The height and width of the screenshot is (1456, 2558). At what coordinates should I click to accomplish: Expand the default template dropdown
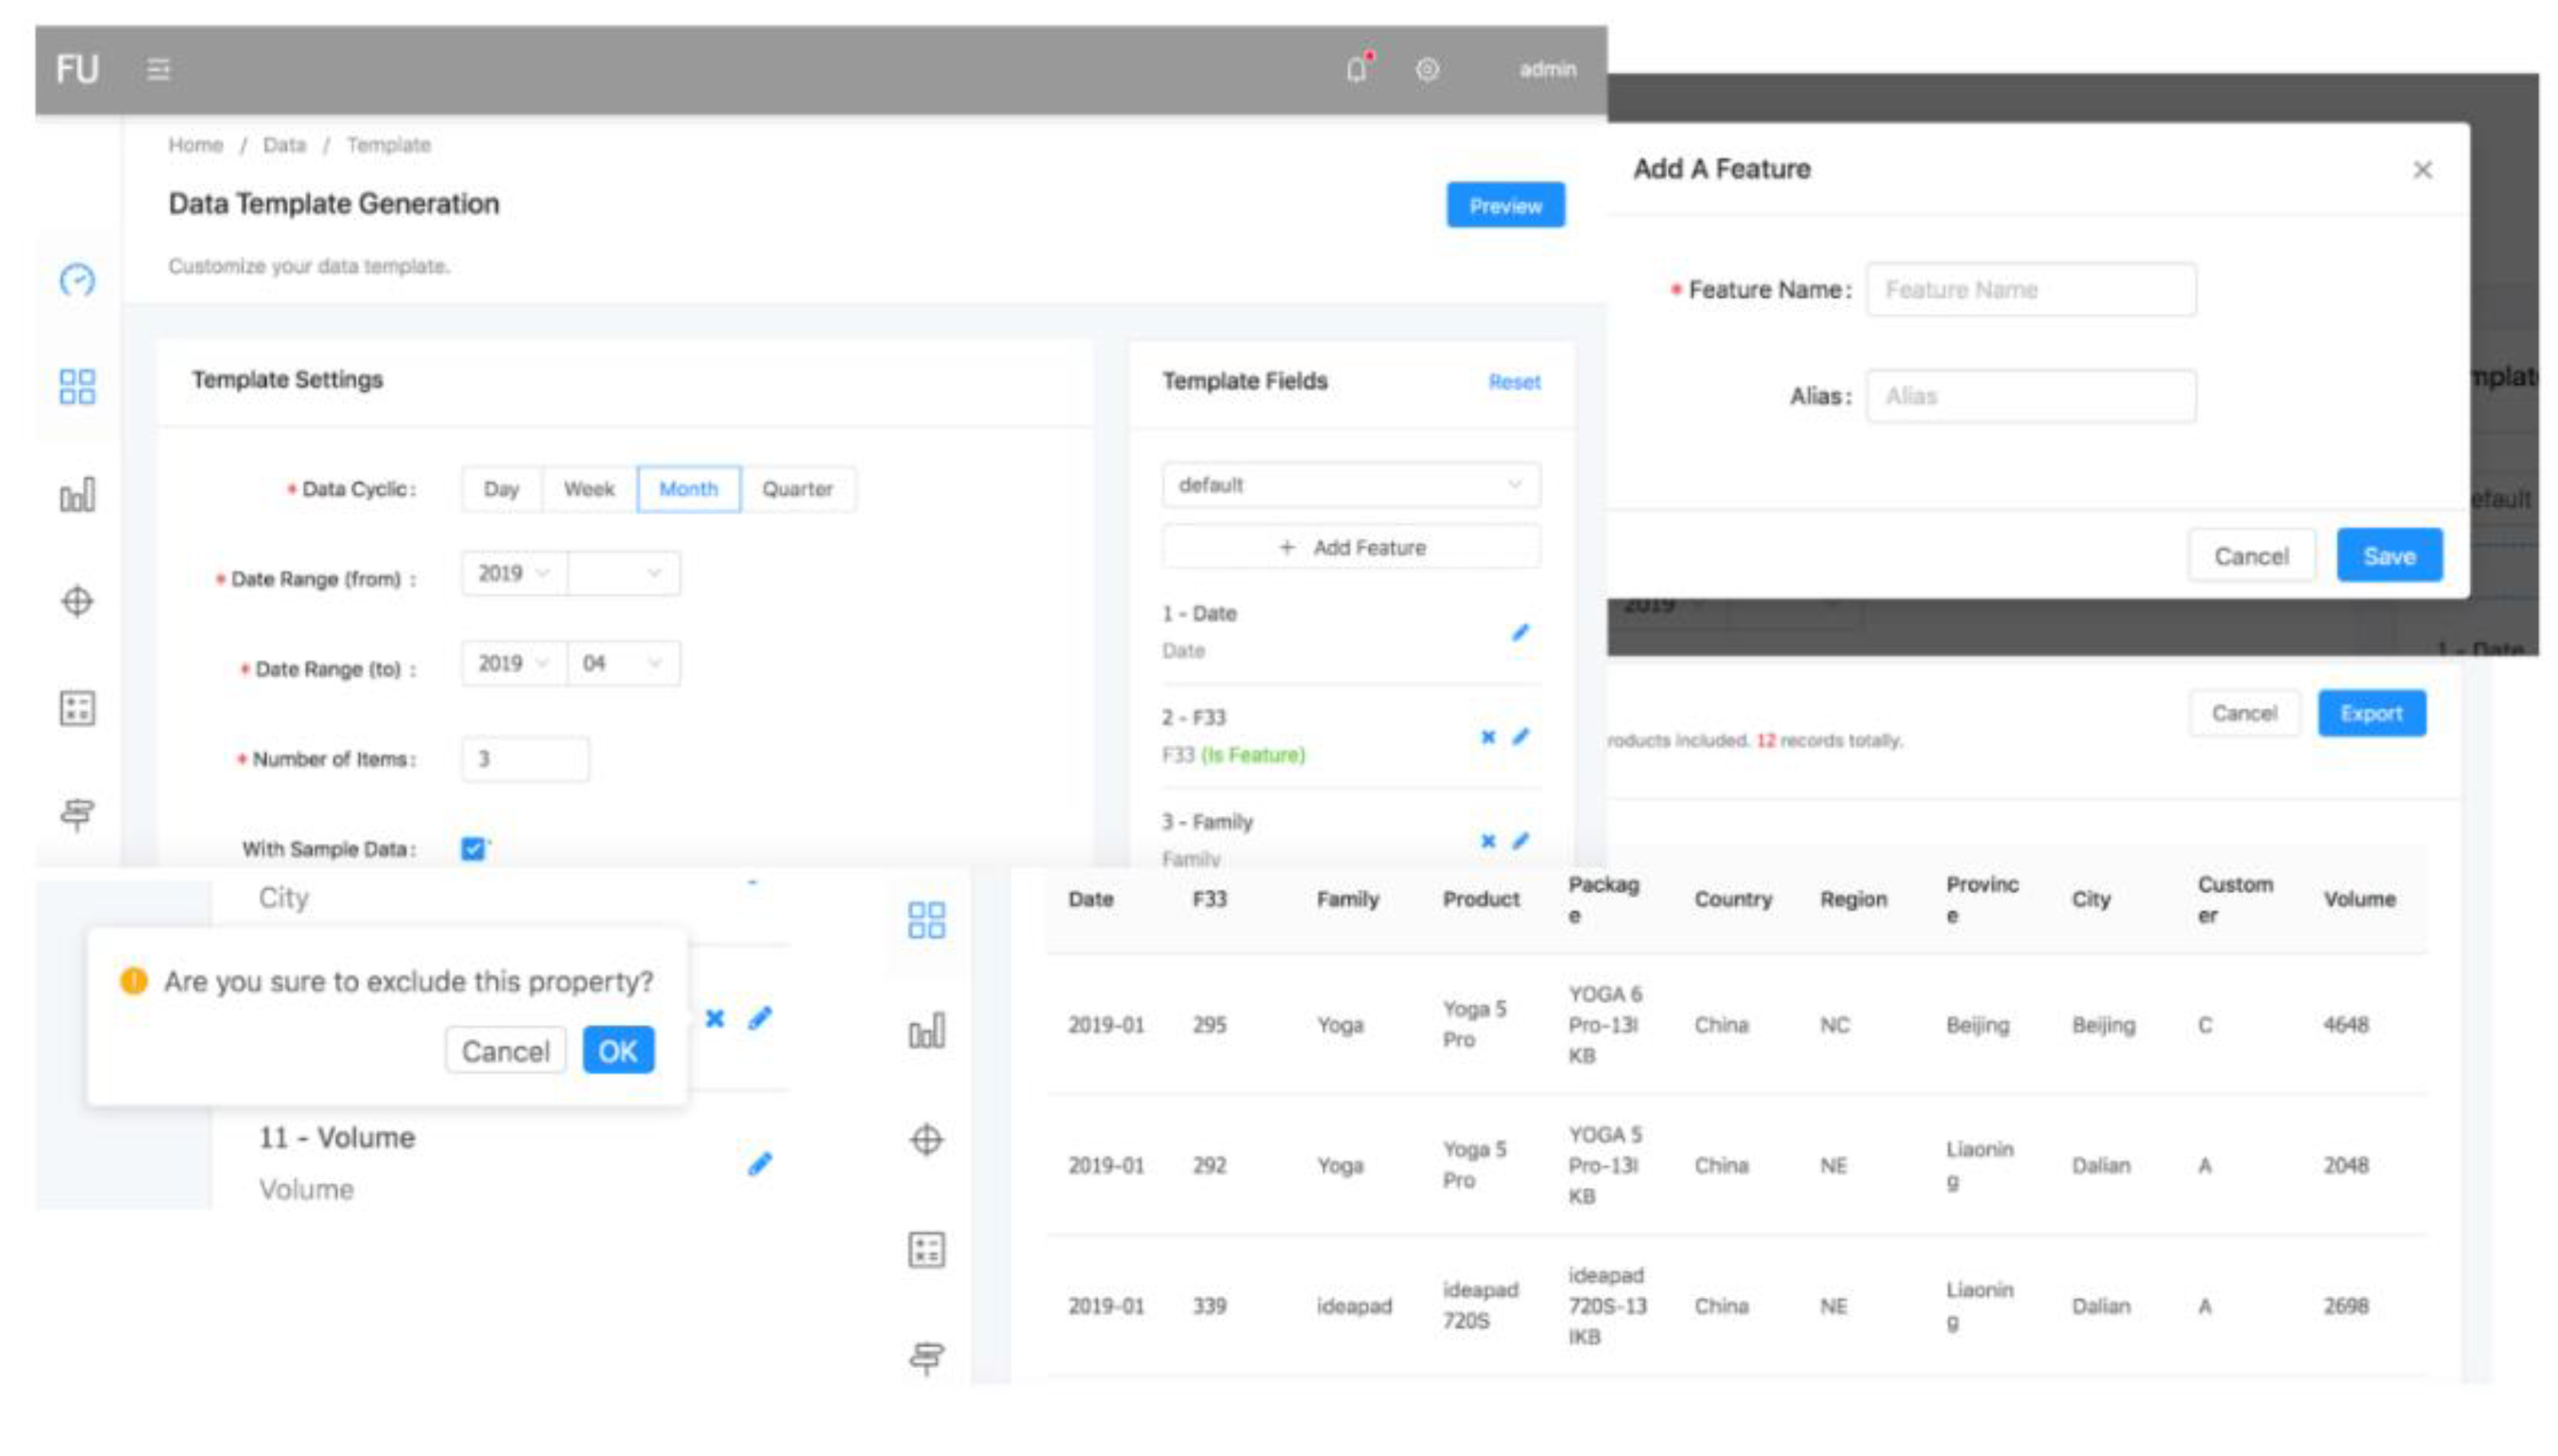[x=1350, y=485]
